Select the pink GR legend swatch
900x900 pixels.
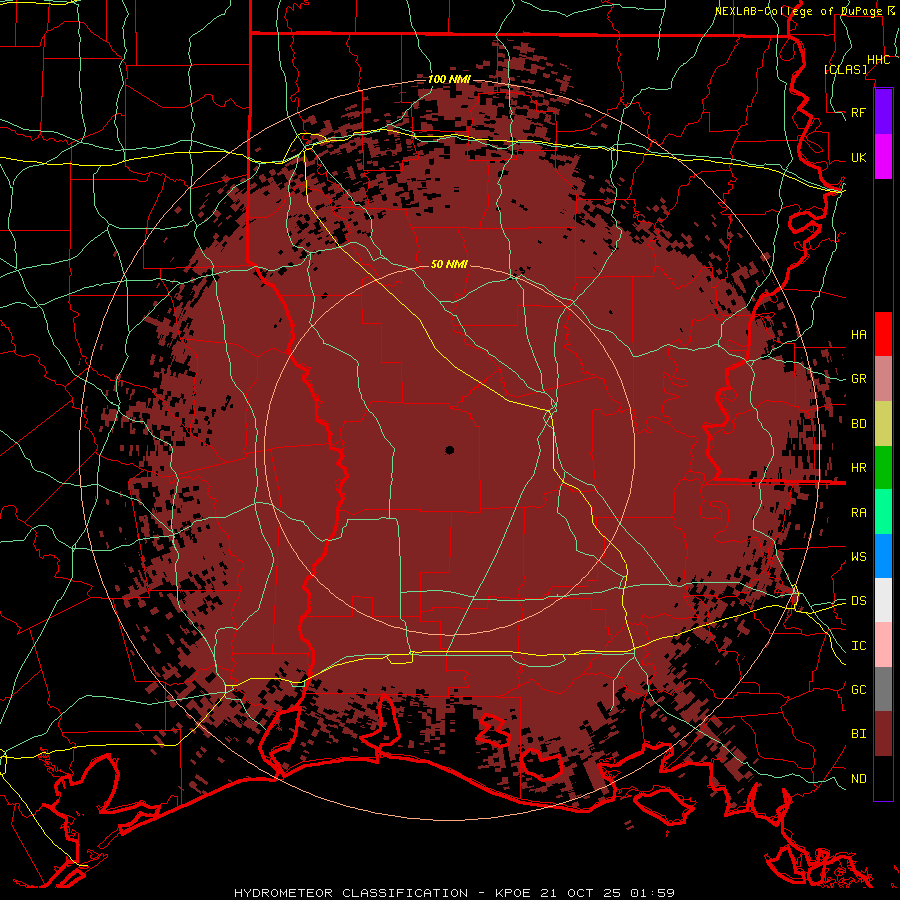pyautogui.click(x=883, y=379)
